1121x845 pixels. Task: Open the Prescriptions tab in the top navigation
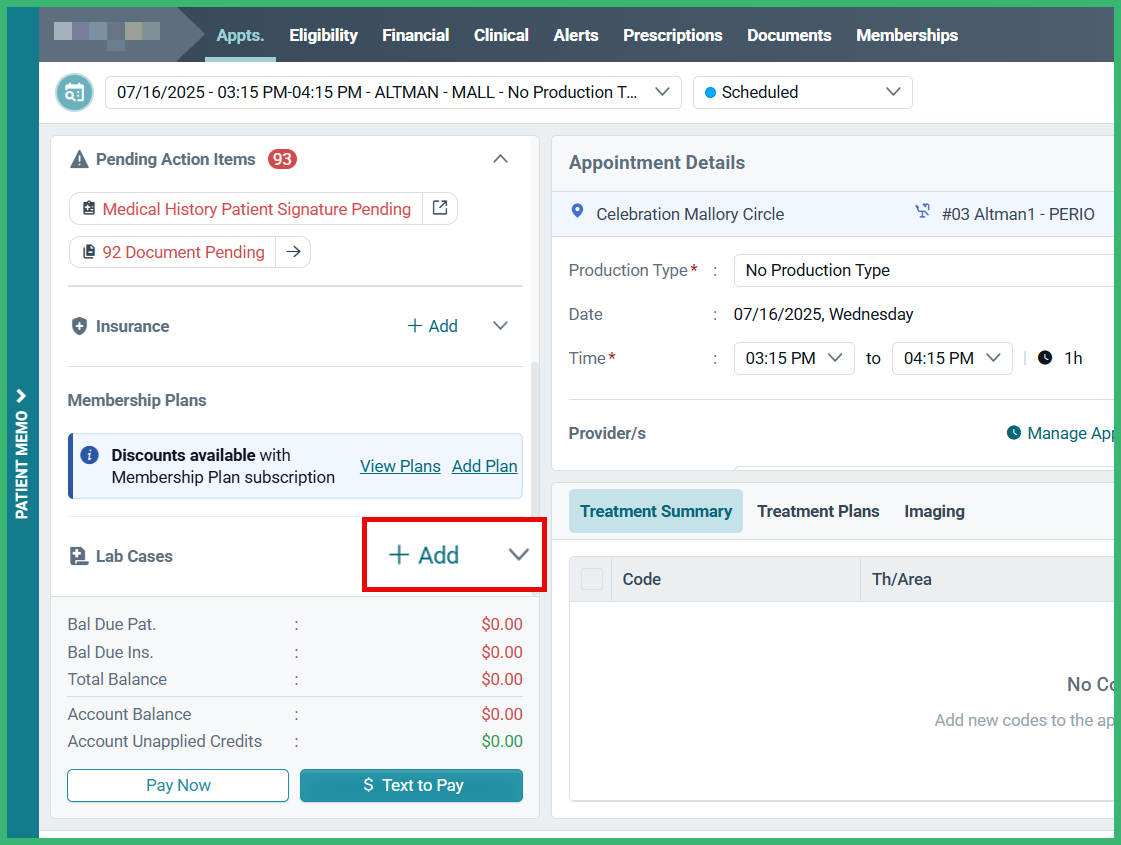tap(672, 34)
